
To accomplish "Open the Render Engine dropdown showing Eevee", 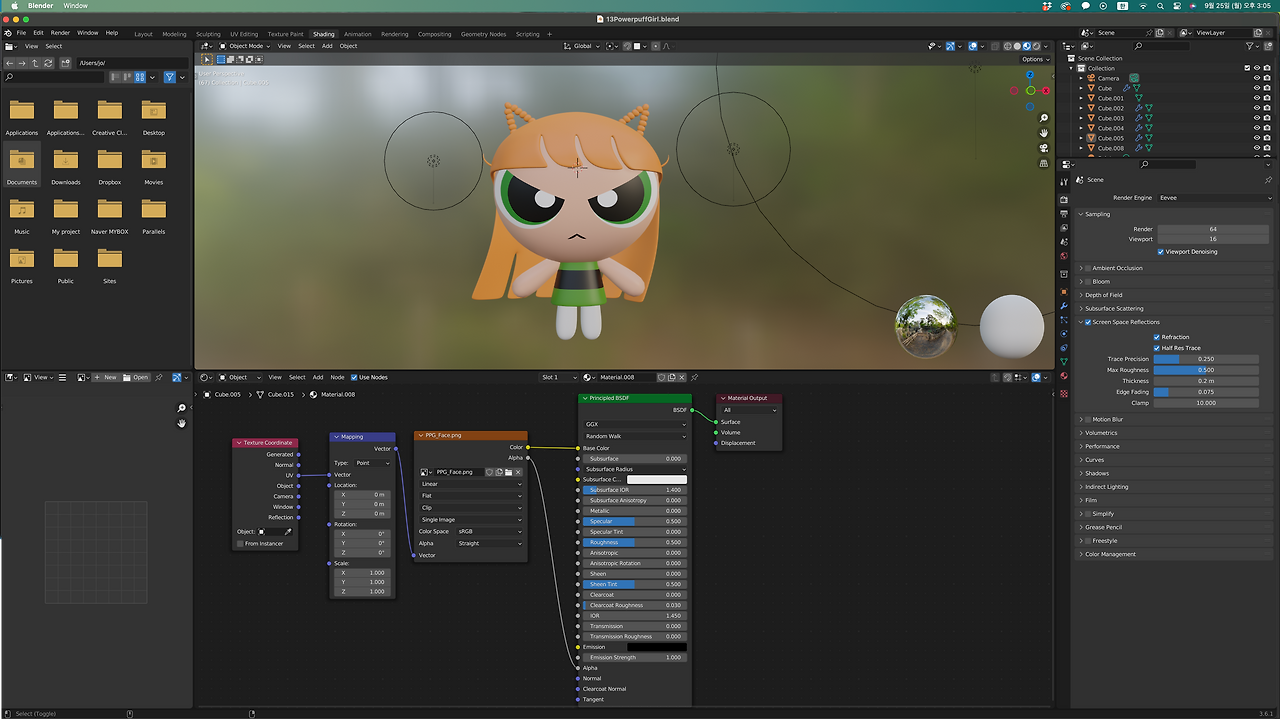I will 1215,198.
